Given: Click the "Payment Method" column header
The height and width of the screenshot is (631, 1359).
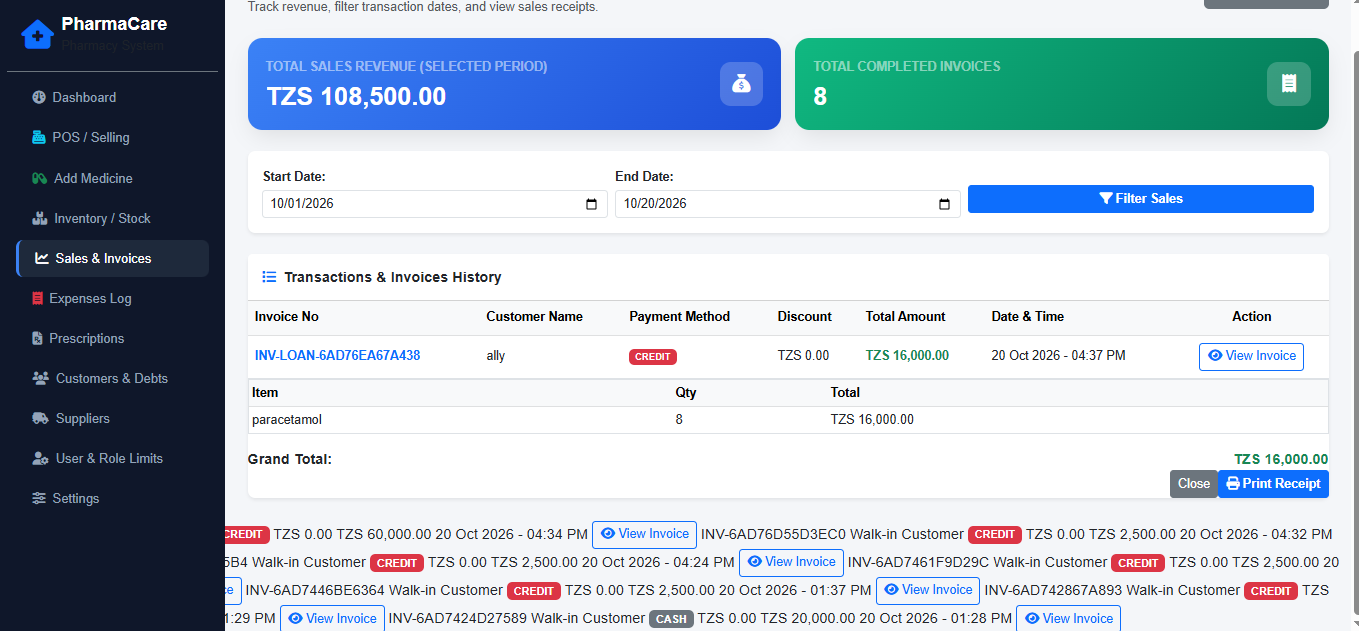Looking at the screenshot, I should point(680,317).
